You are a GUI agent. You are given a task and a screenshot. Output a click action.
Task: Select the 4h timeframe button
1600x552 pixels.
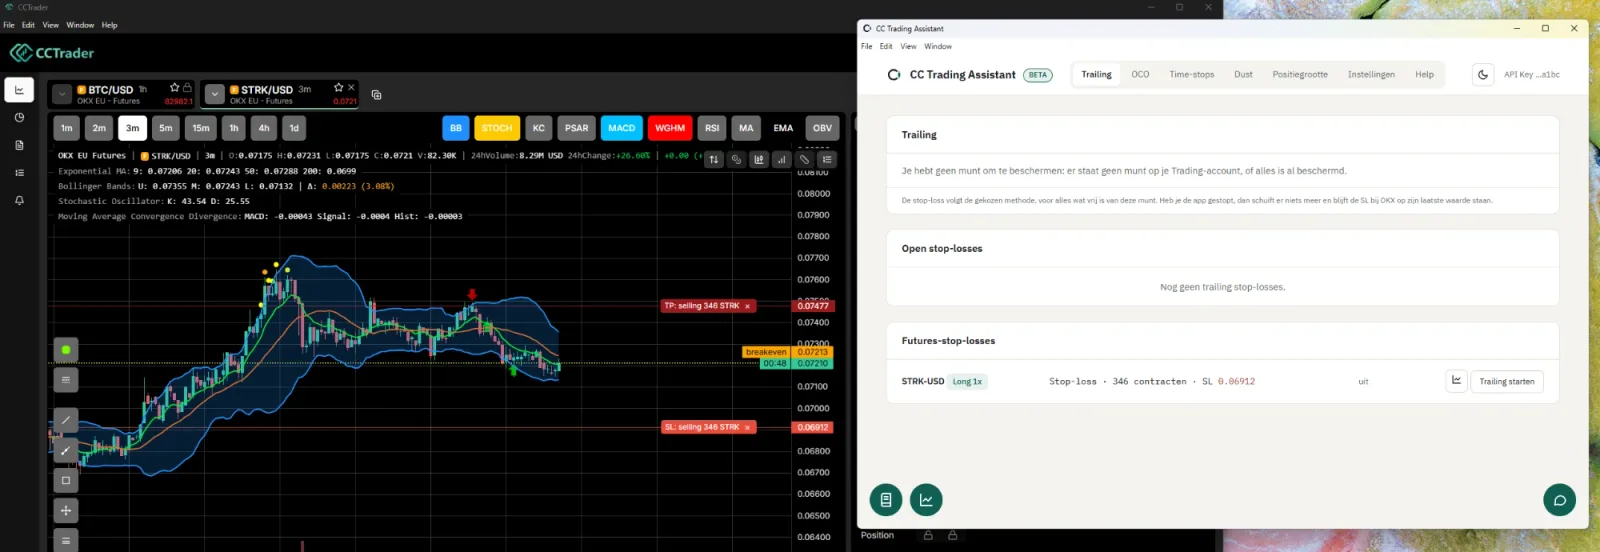click(264, 128)
